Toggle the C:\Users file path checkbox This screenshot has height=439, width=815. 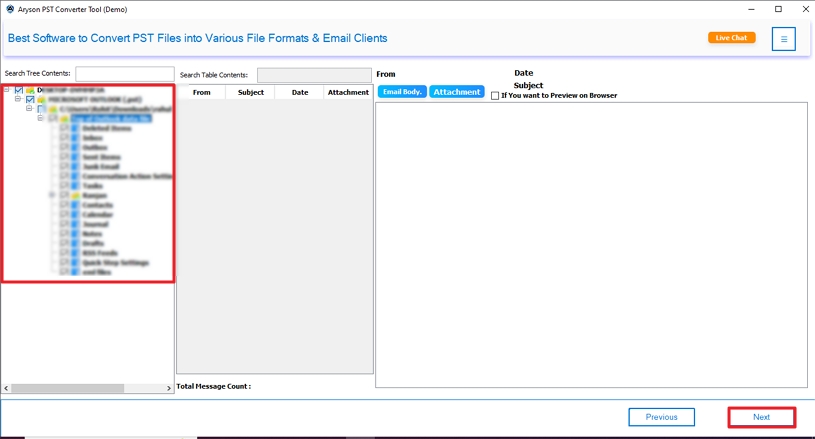(42, 109)
